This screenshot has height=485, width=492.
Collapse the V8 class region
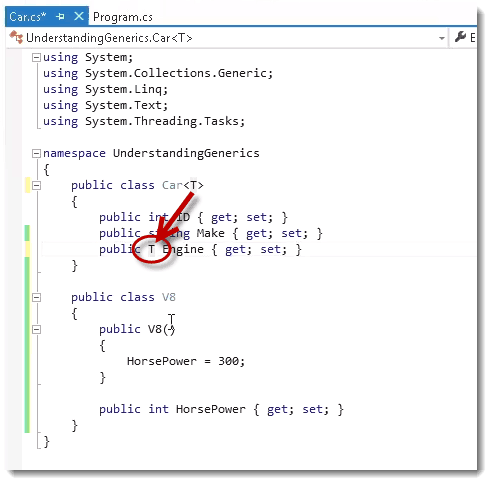coord(36,298)
